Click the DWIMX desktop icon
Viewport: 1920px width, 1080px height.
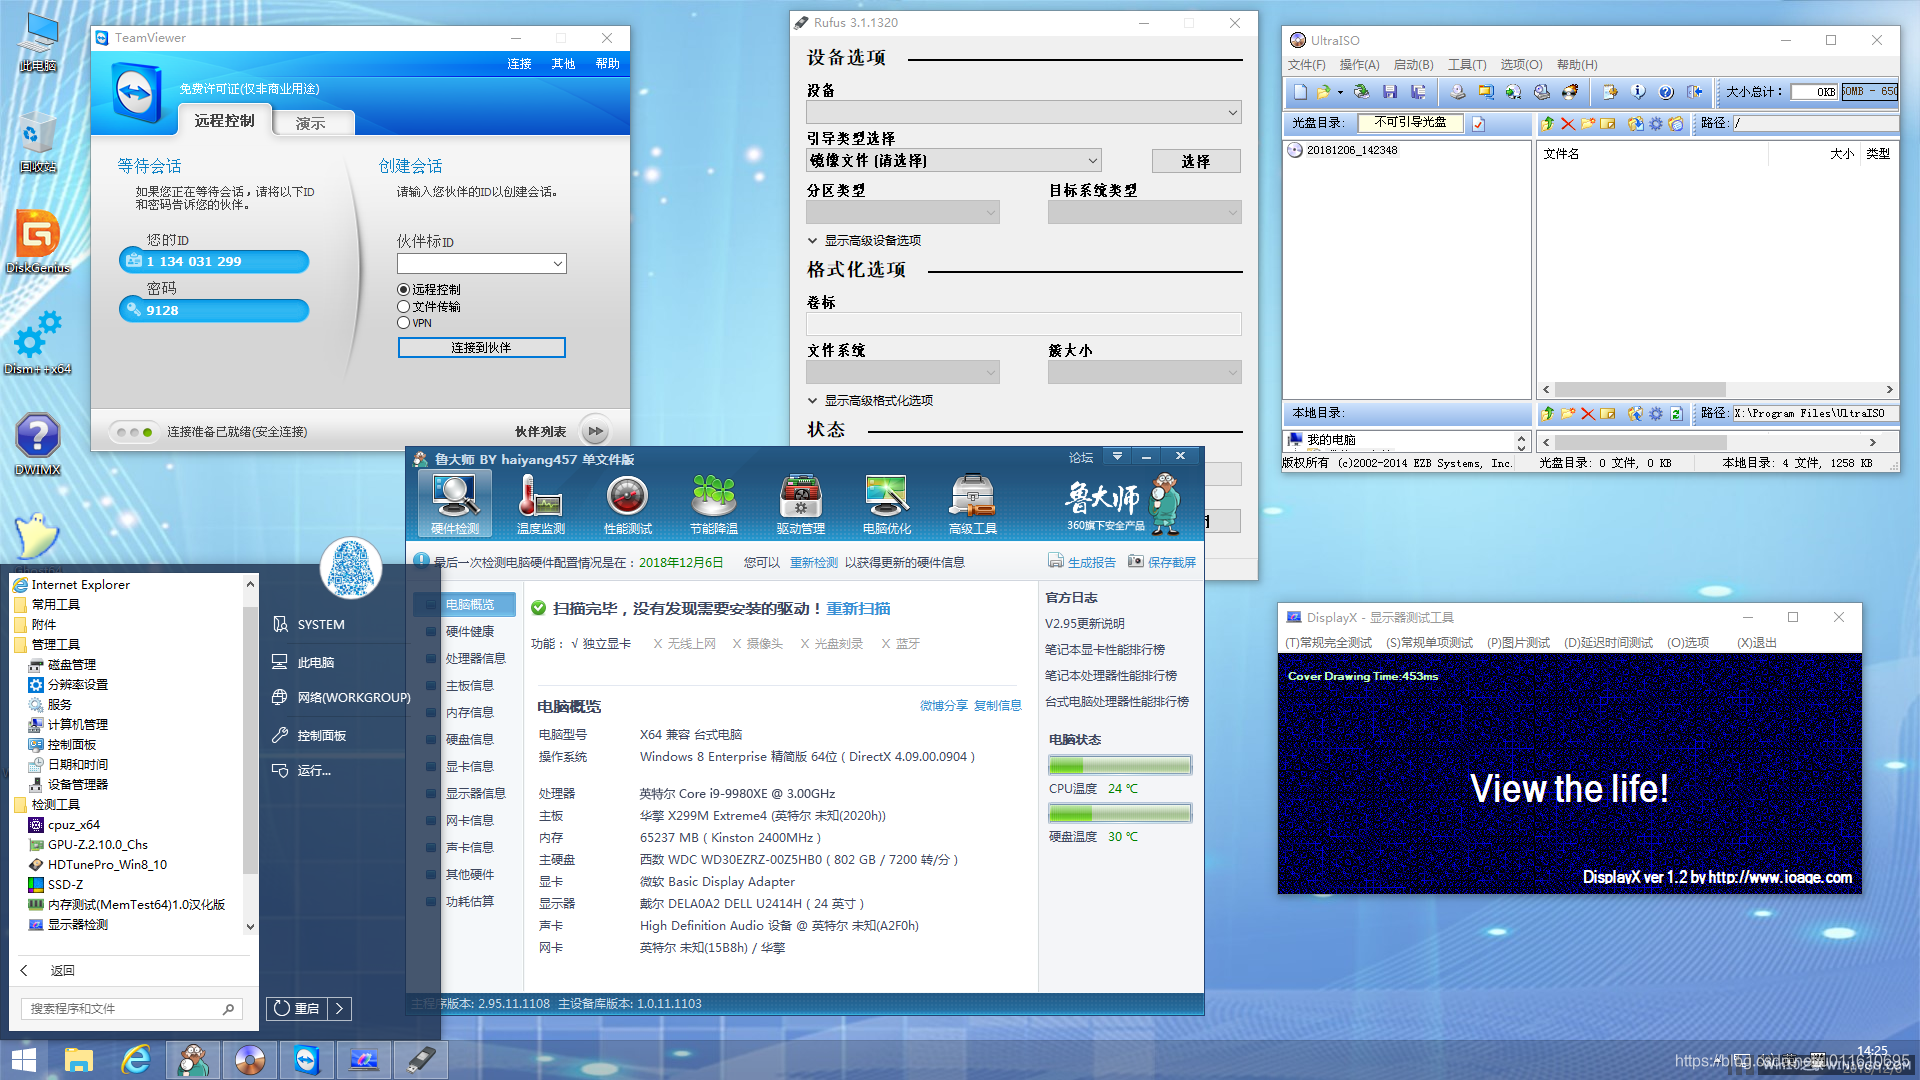[38, 444]
